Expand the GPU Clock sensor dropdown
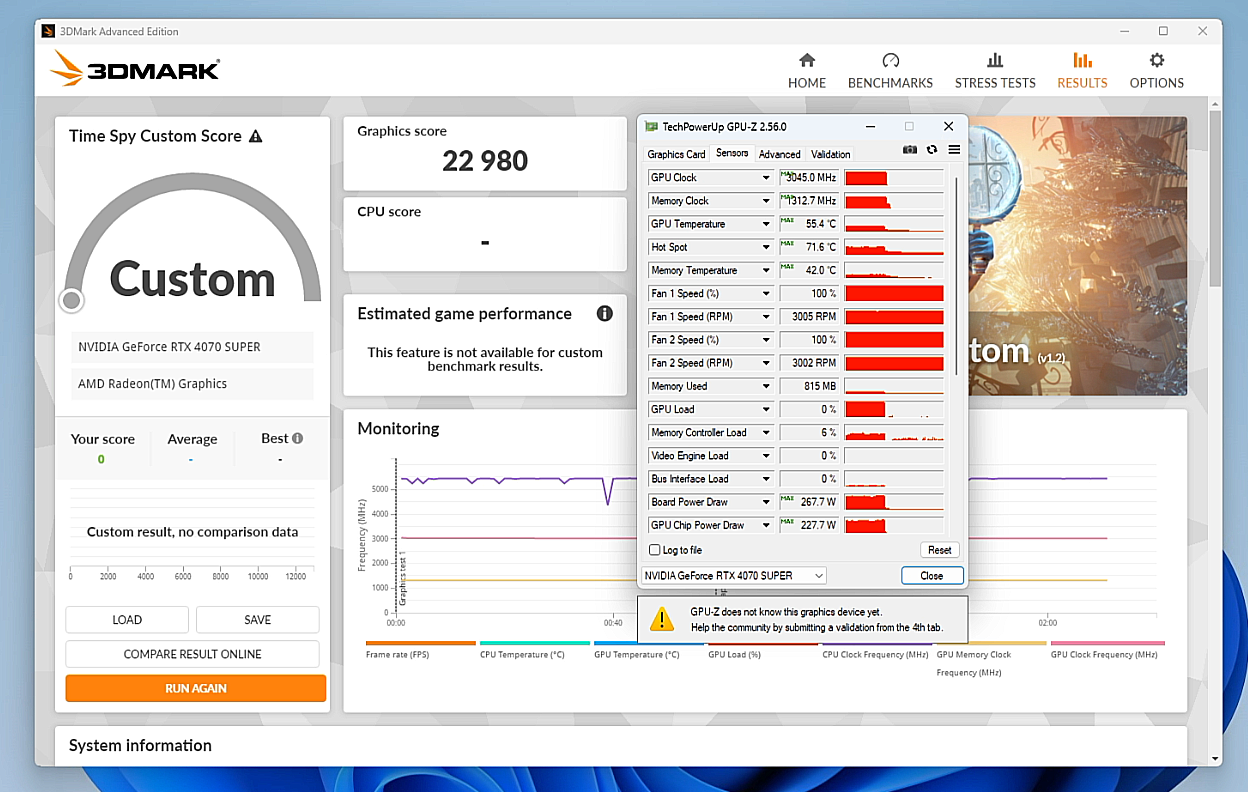Viewport: 1248px width, 792px height. pyautogui.click(x=766, y=178)
